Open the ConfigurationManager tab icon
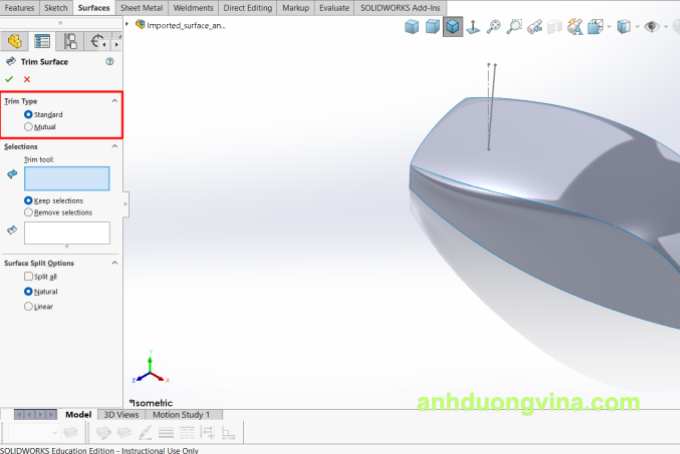Image resolution: width=680 pixels, height=454 pixels. click(x=70, y=41)
